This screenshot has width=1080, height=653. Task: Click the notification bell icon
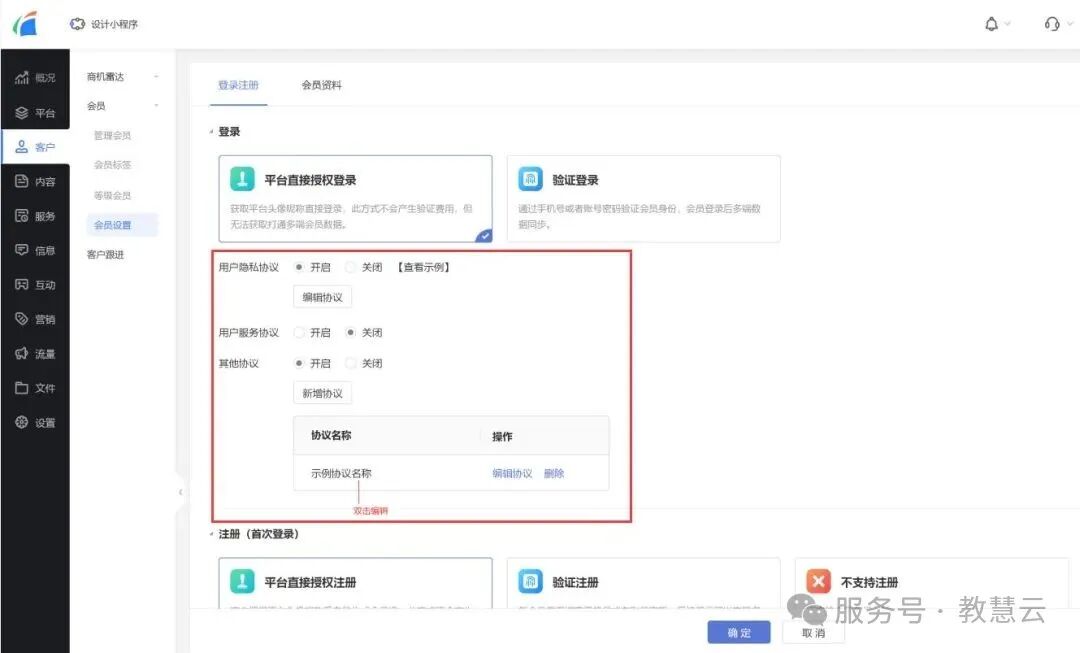tap(991, 24)
